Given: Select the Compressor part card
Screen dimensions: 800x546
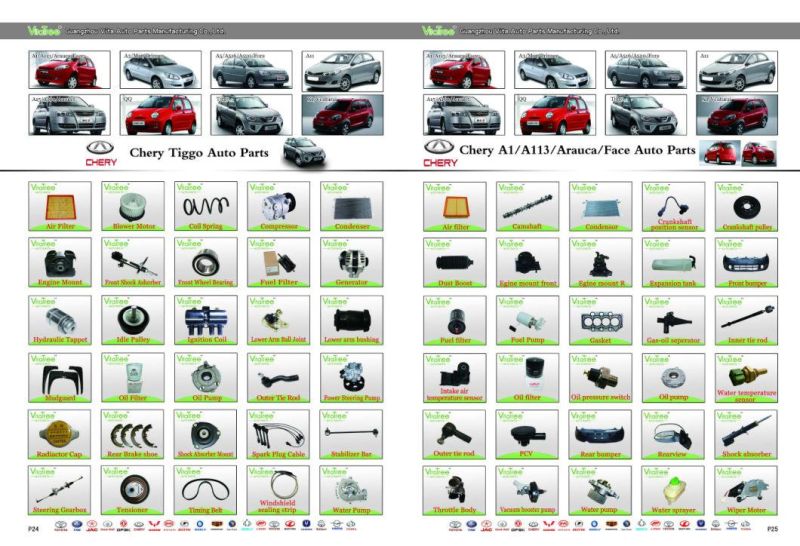Looking at the screenshot, I should (x=279, y=206).
